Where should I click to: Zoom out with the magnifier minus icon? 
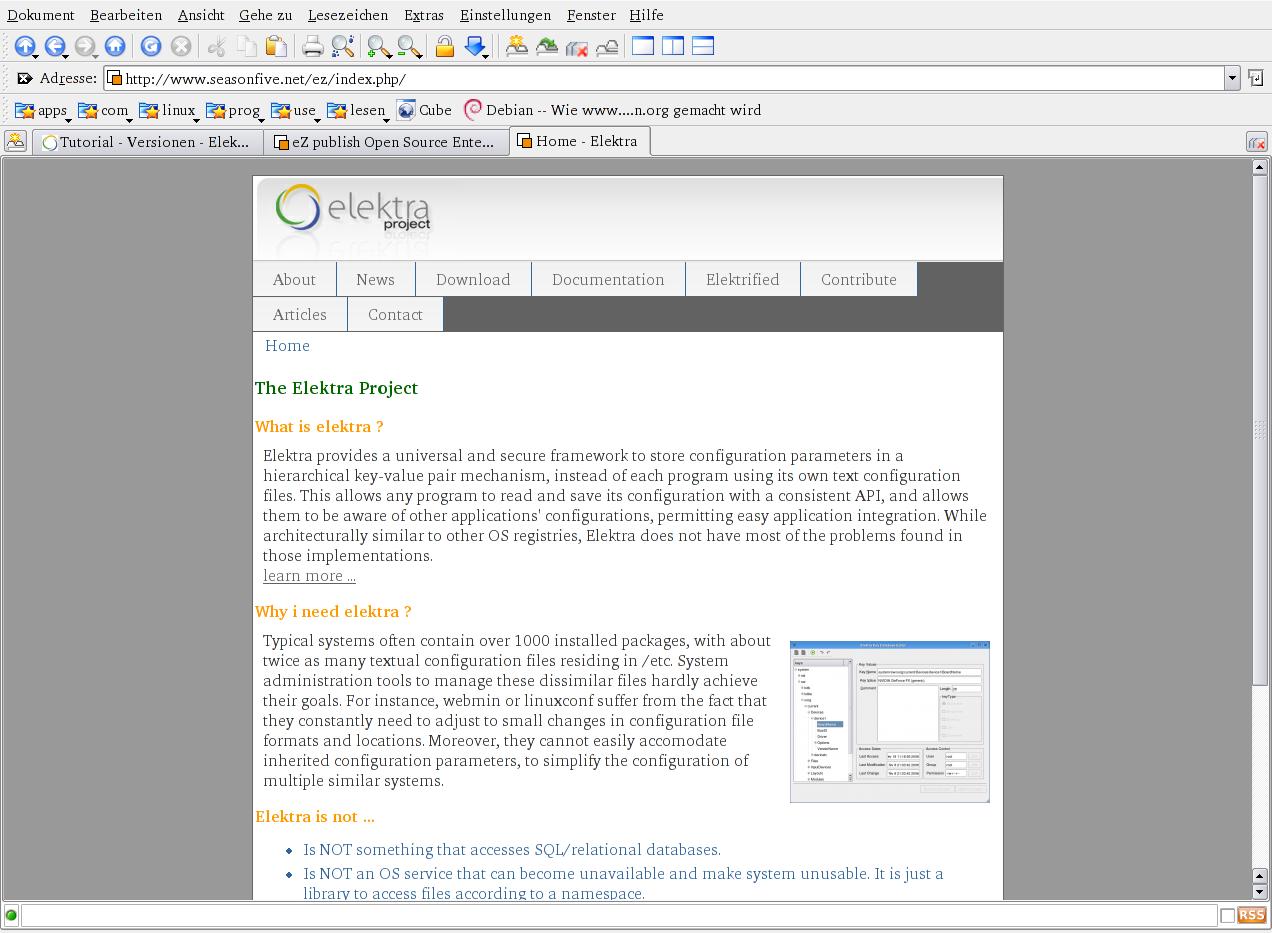[409, 46]
